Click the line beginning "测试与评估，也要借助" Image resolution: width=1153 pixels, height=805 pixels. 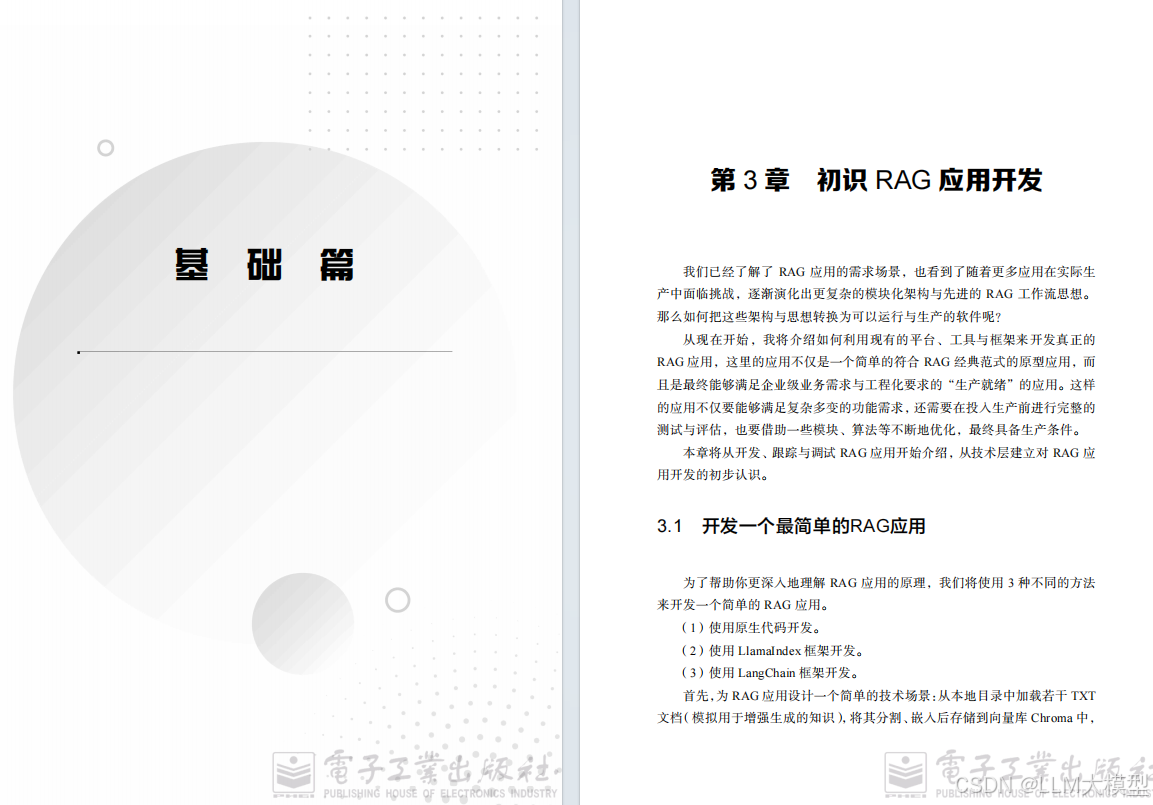point(871,429)
